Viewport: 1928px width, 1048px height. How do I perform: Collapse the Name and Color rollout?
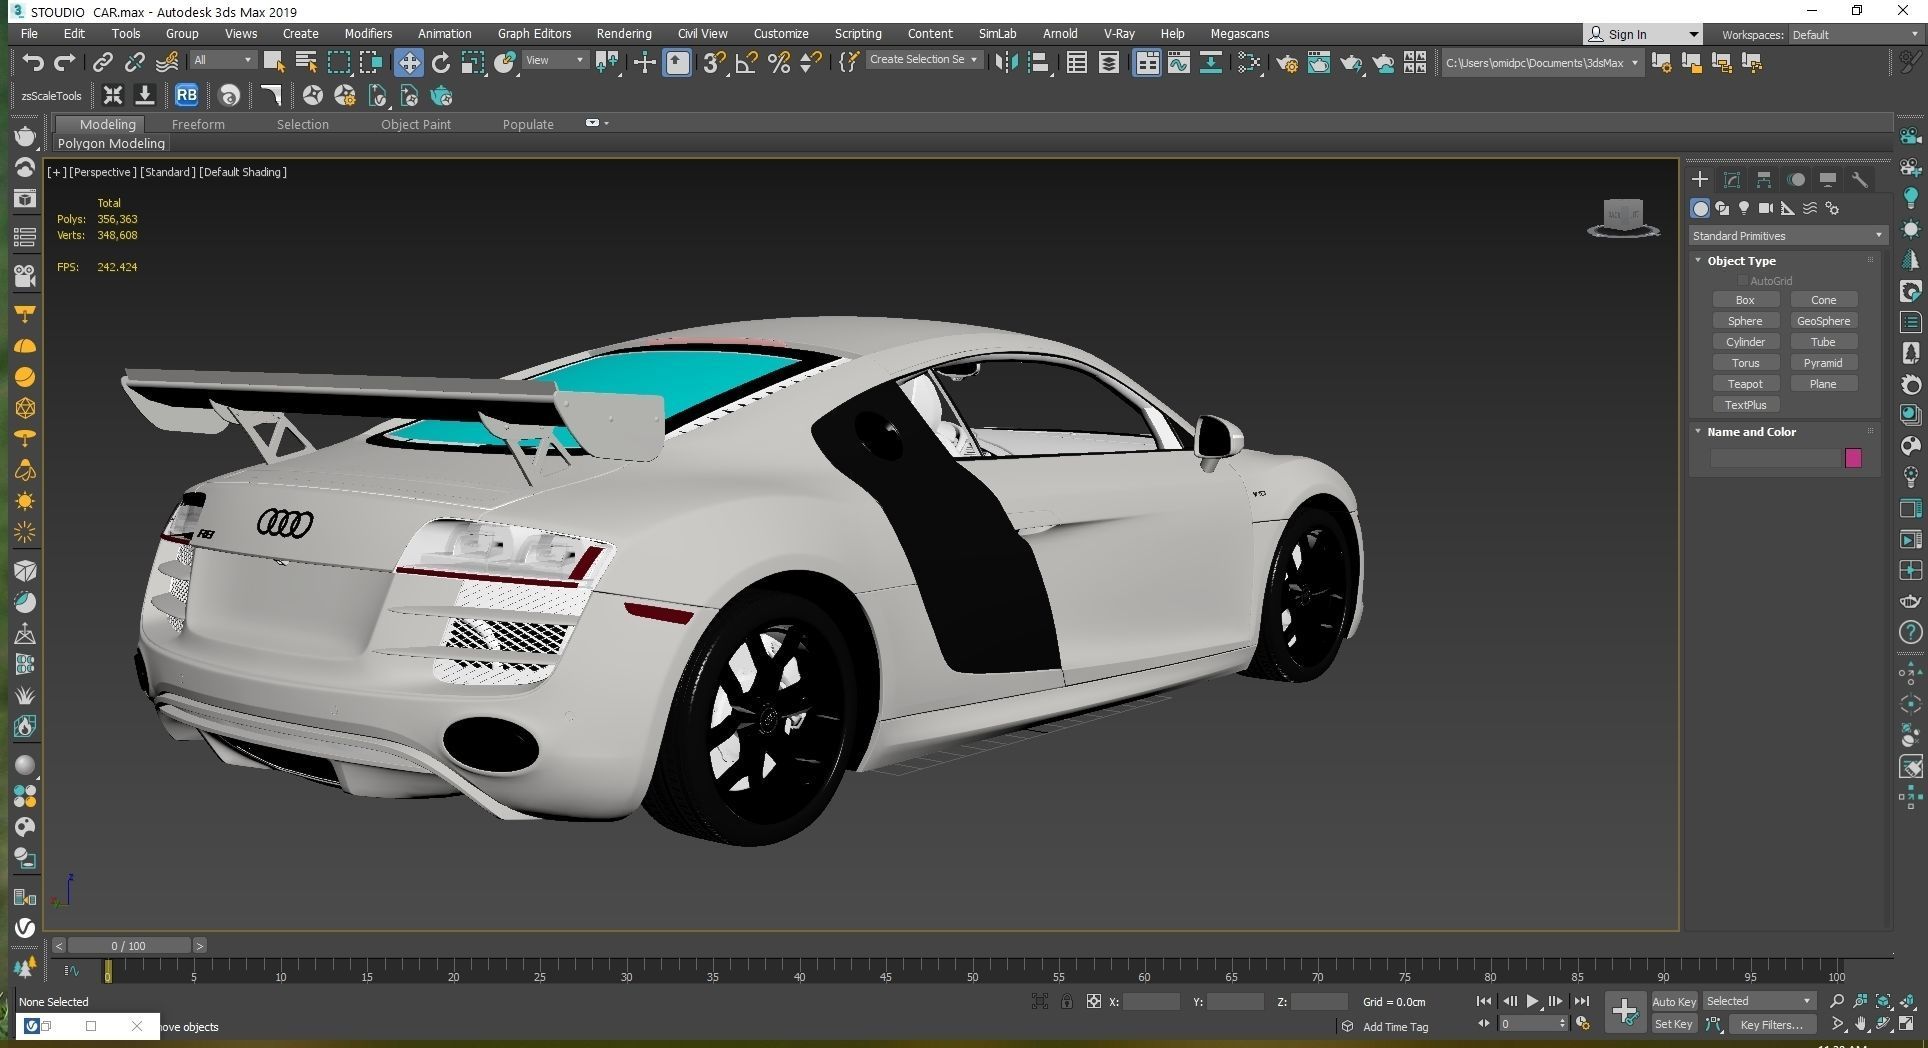(1697, 431)
